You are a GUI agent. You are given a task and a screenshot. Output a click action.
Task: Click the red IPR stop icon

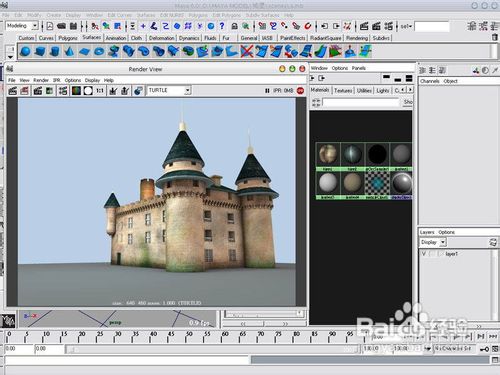pyautogui.click(x=300, y=91)
